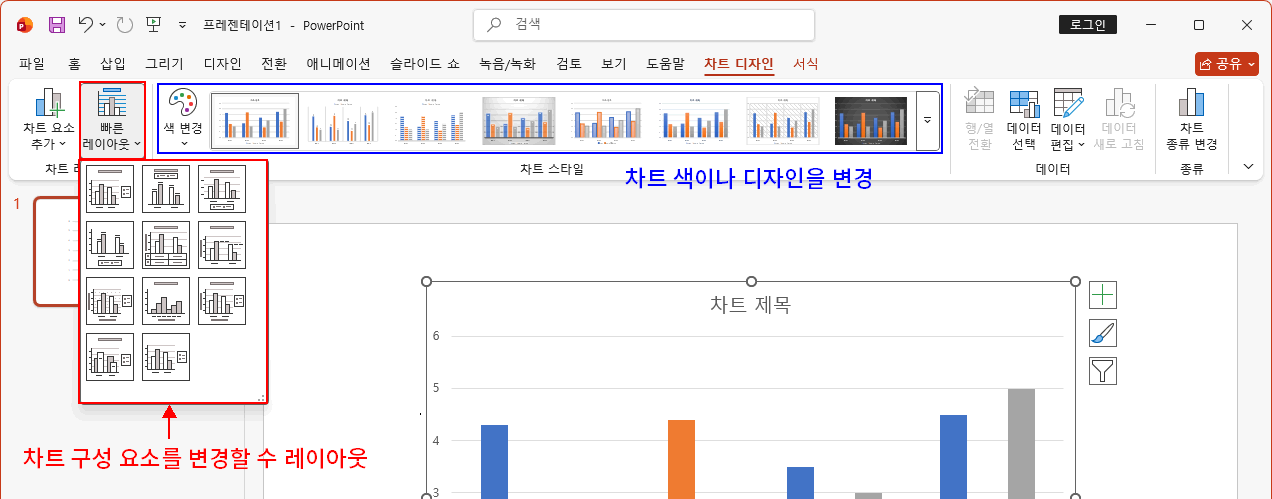The width and height of the screenshot is (1272, 499).
Task: Collapse the ribbon with the chevron
Action: click(1249, 167)
